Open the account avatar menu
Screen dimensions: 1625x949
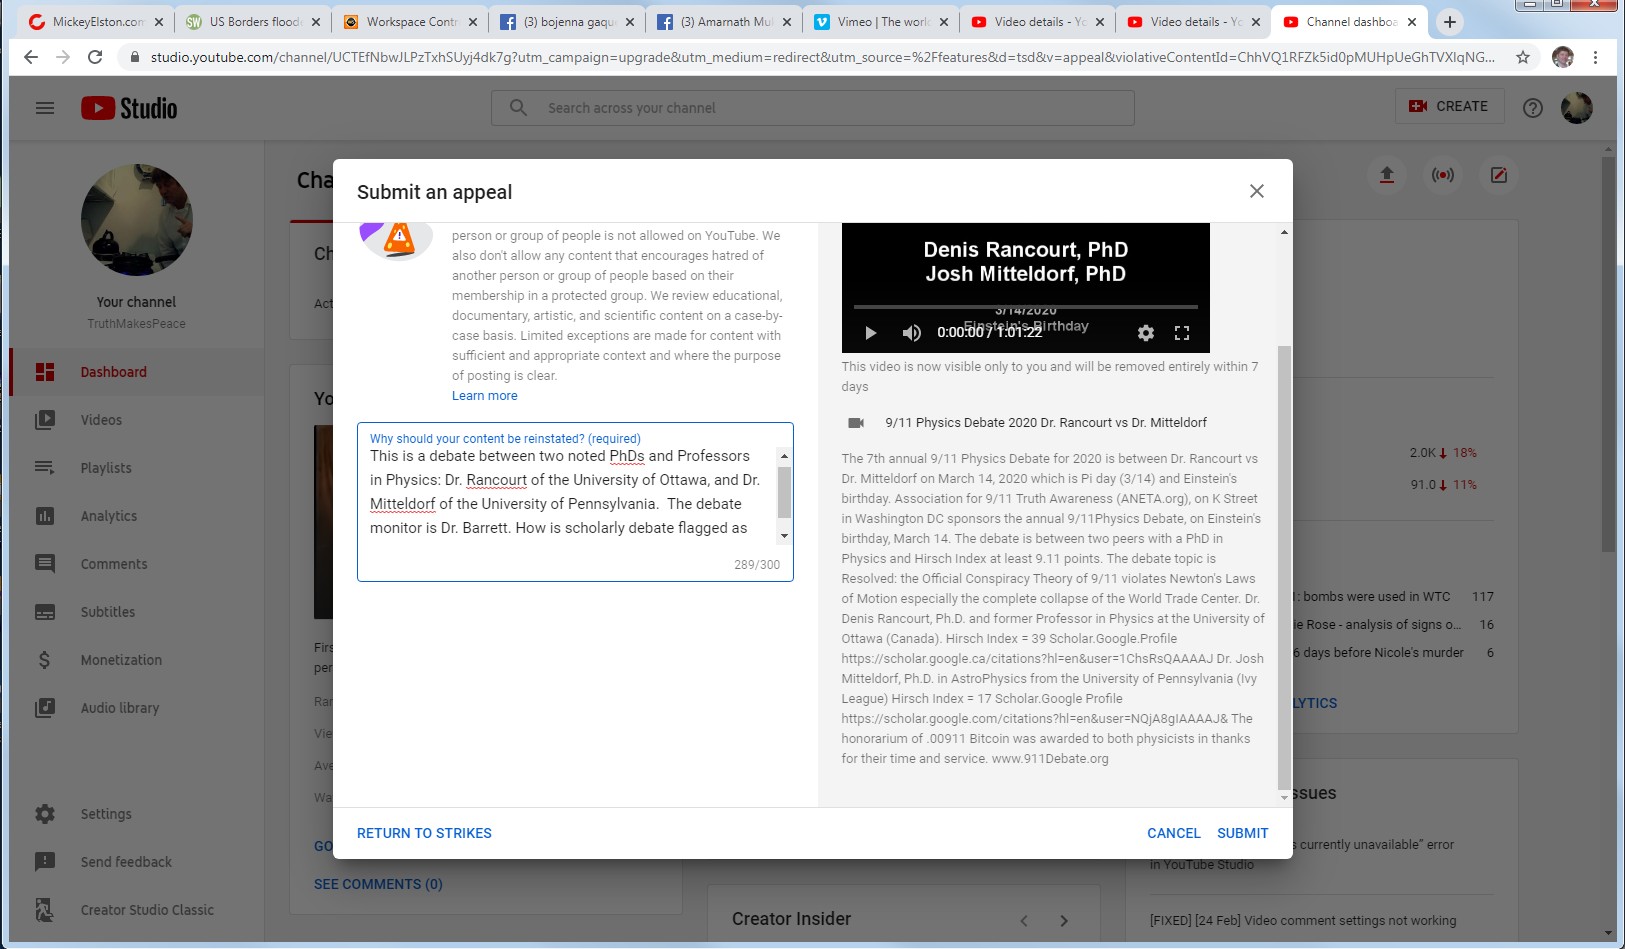coord(1576,108)
